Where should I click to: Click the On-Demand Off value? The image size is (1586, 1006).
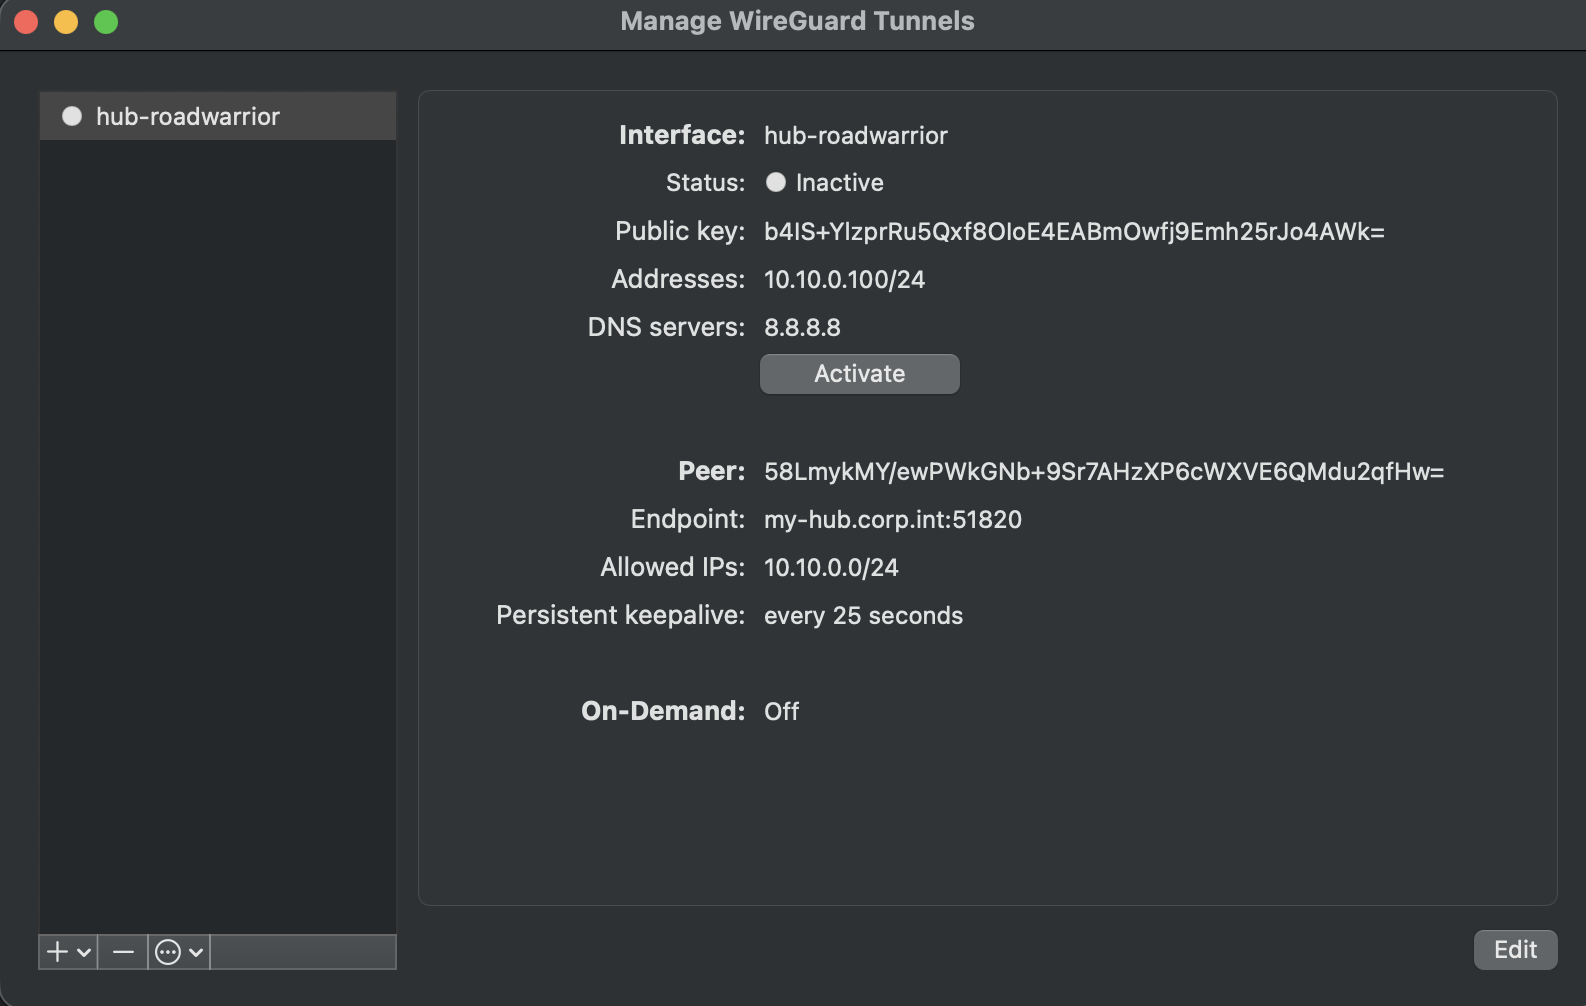[781, 712]
